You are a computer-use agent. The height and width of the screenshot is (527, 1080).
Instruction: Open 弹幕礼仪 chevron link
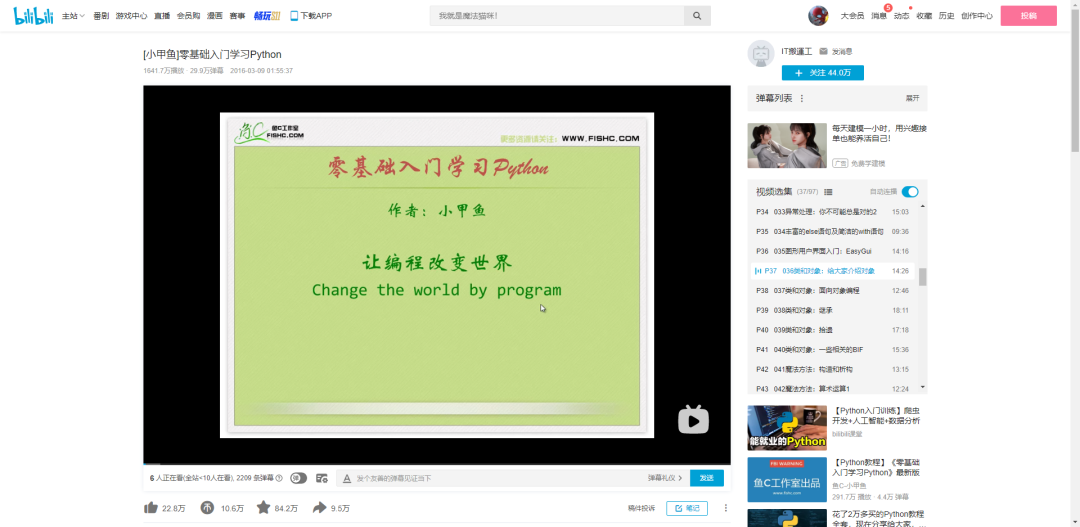point(665,477)
